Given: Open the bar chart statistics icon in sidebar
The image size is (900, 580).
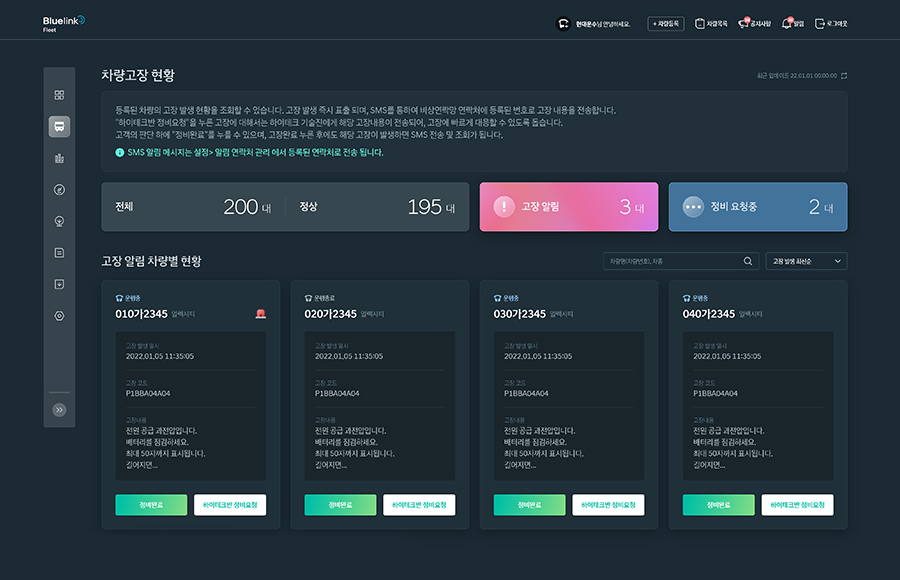Looking at the screenshot, I should coord(59,158).
